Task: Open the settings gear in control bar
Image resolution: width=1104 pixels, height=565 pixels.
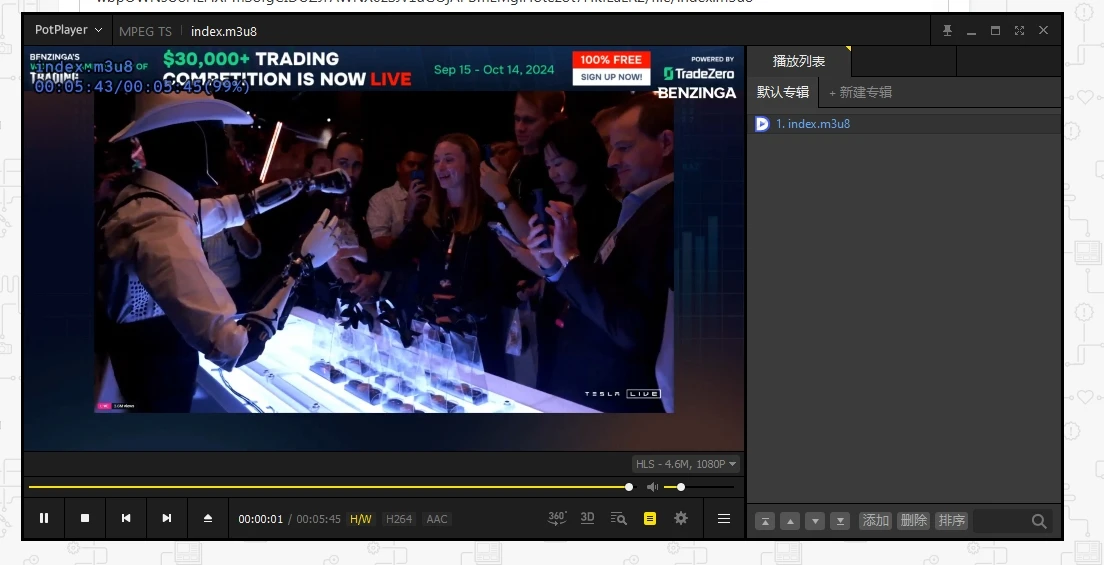Action: [681, 518]
